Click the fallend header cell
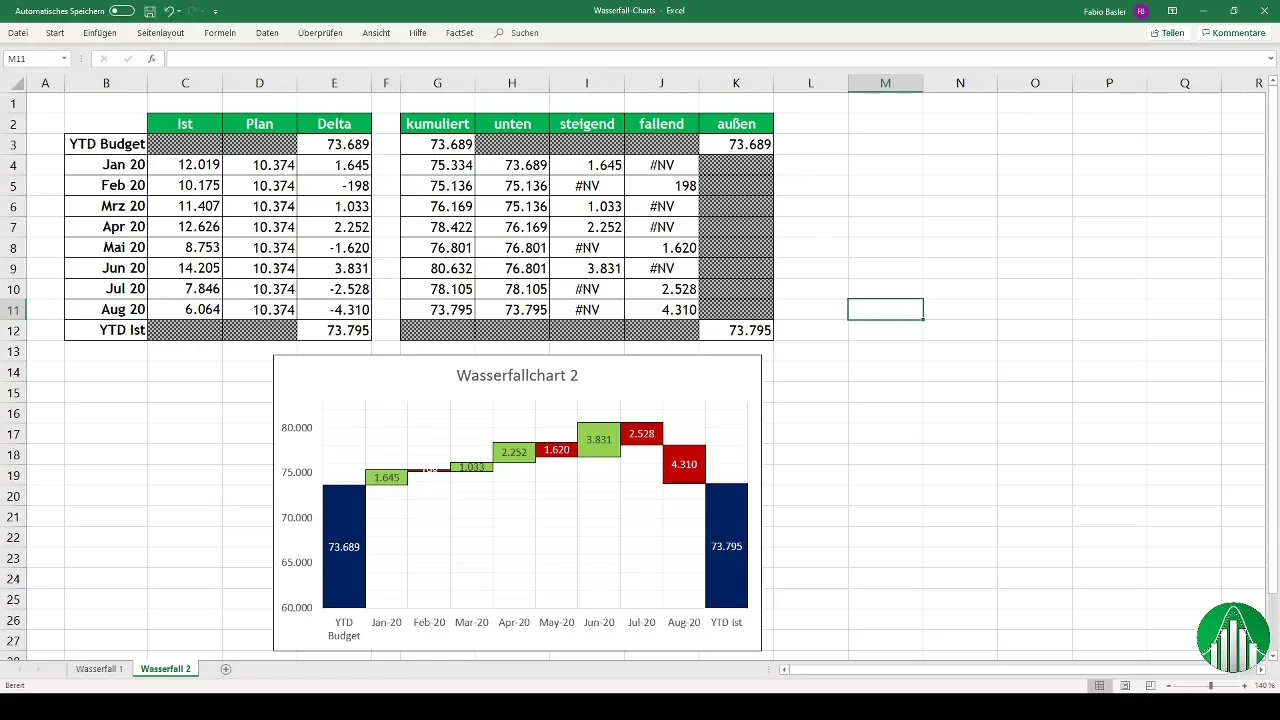 661,124
